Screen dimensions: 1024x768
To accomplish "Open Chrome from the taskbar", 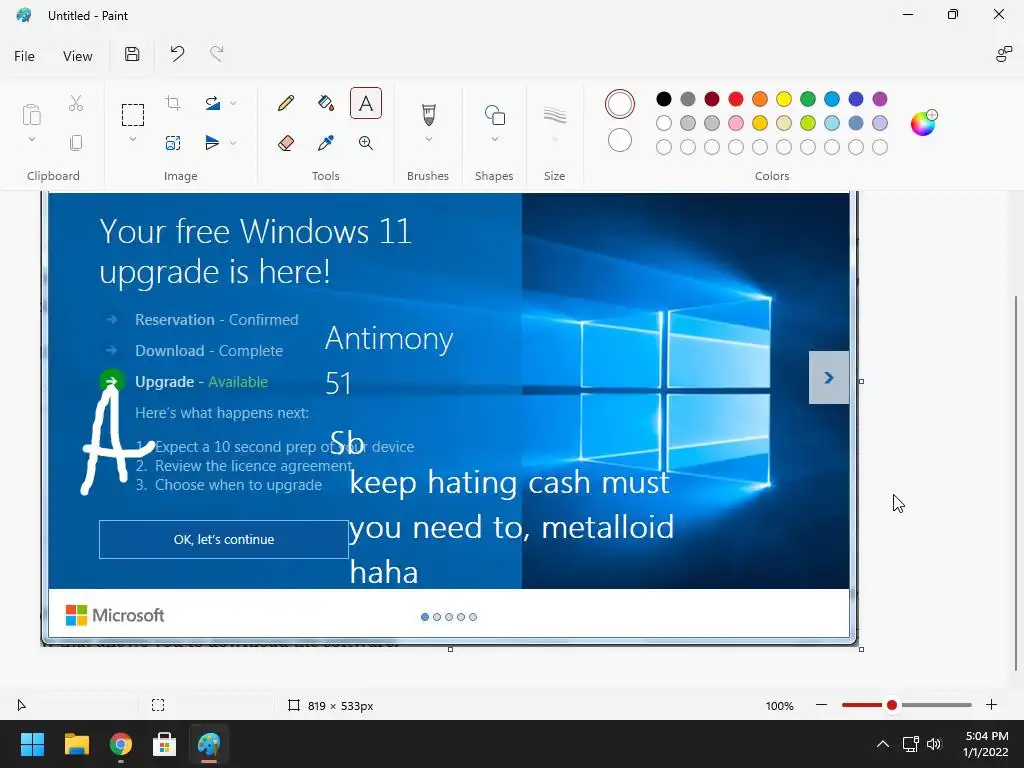I will (x=121, y=744).
